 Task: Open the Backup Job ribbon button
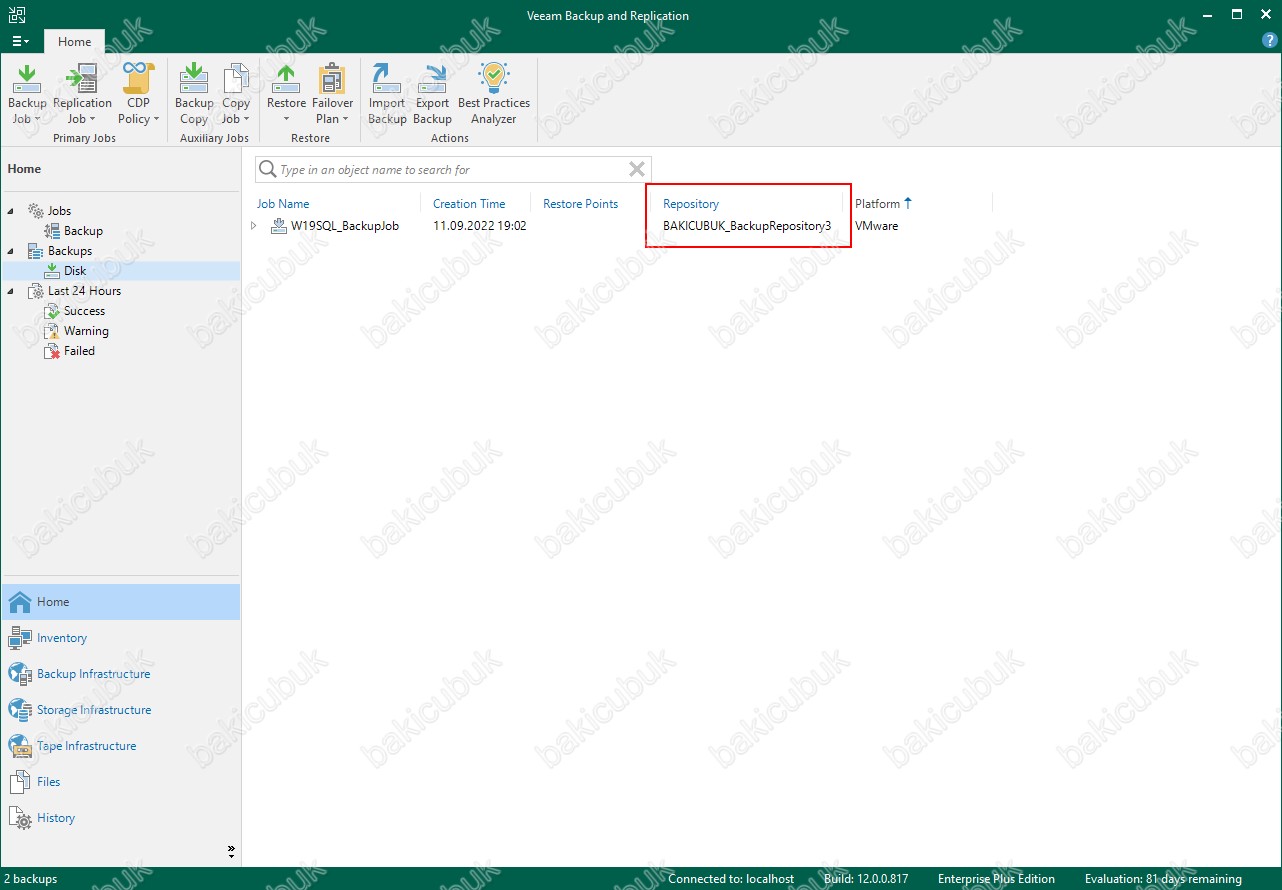pyautogui.click(x=27, y=94)
